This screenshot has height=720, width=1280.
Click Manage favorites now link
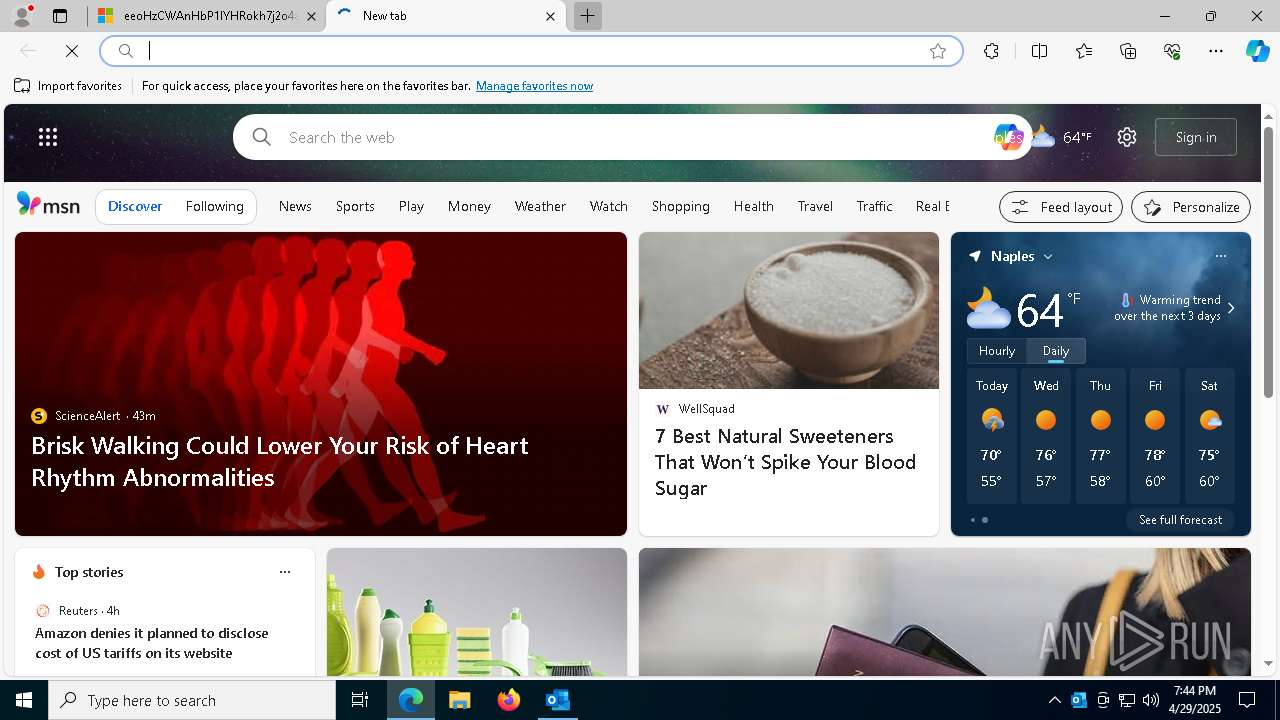click(534, 86)
